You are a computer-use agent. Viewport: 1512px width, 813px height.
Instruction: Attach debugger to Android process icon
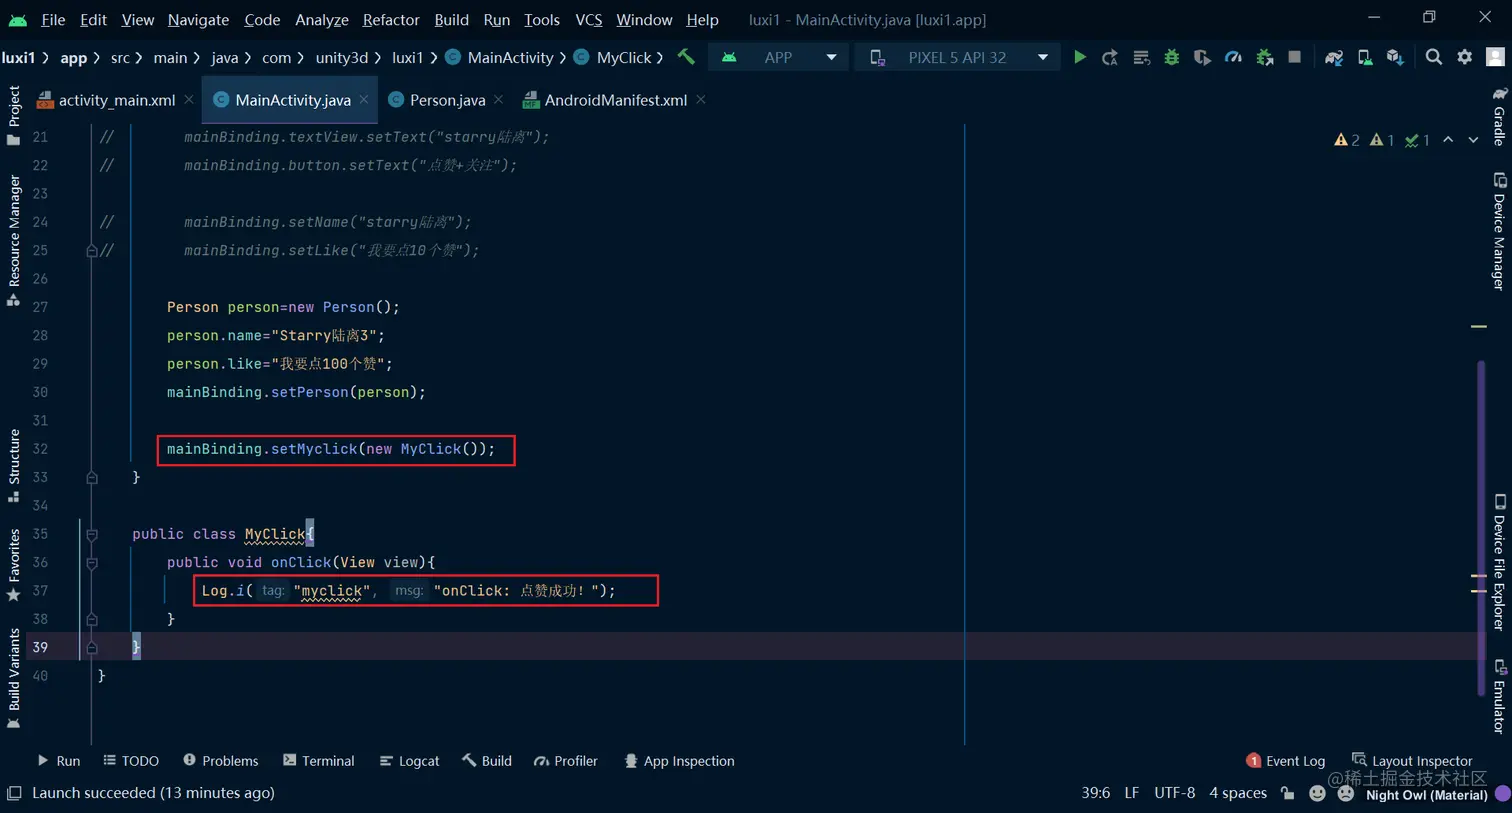pos(1264,58)
